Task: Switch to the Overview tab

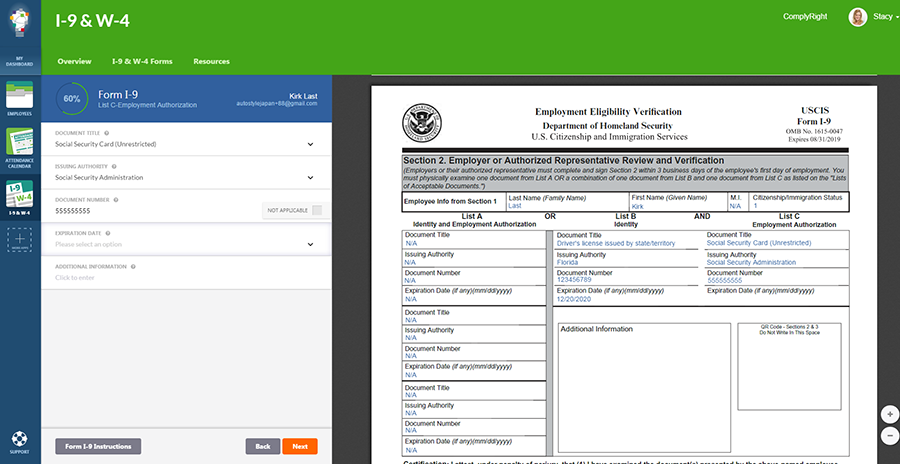Action: [x=74, y=61]
